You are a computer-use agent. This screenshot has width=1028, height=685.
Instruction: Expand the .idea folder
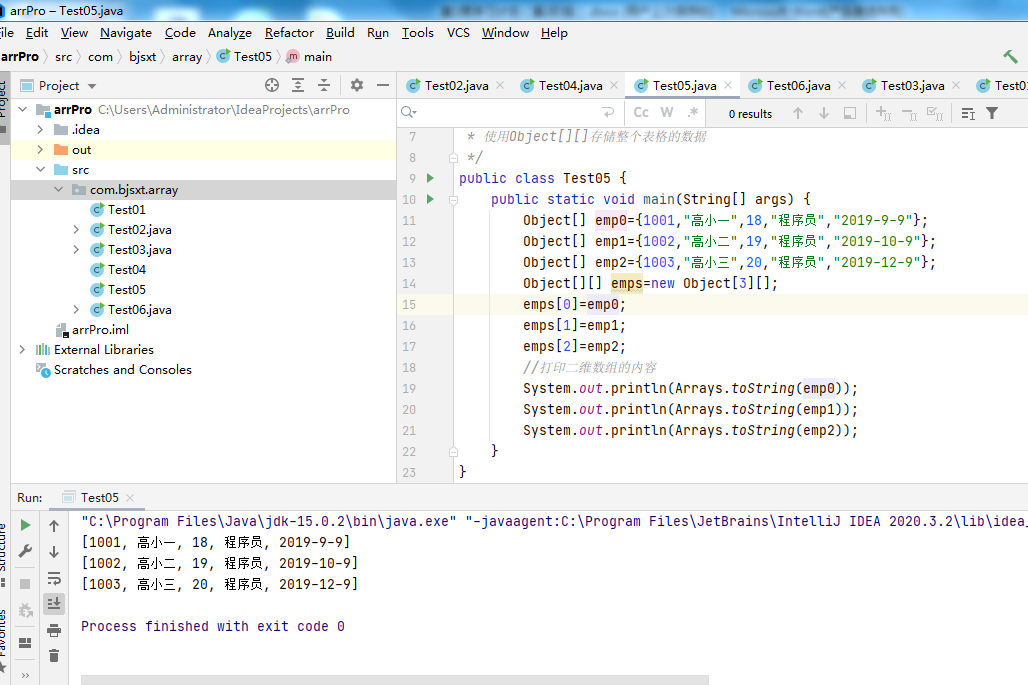pyautogui.click(x=40, y=130)
